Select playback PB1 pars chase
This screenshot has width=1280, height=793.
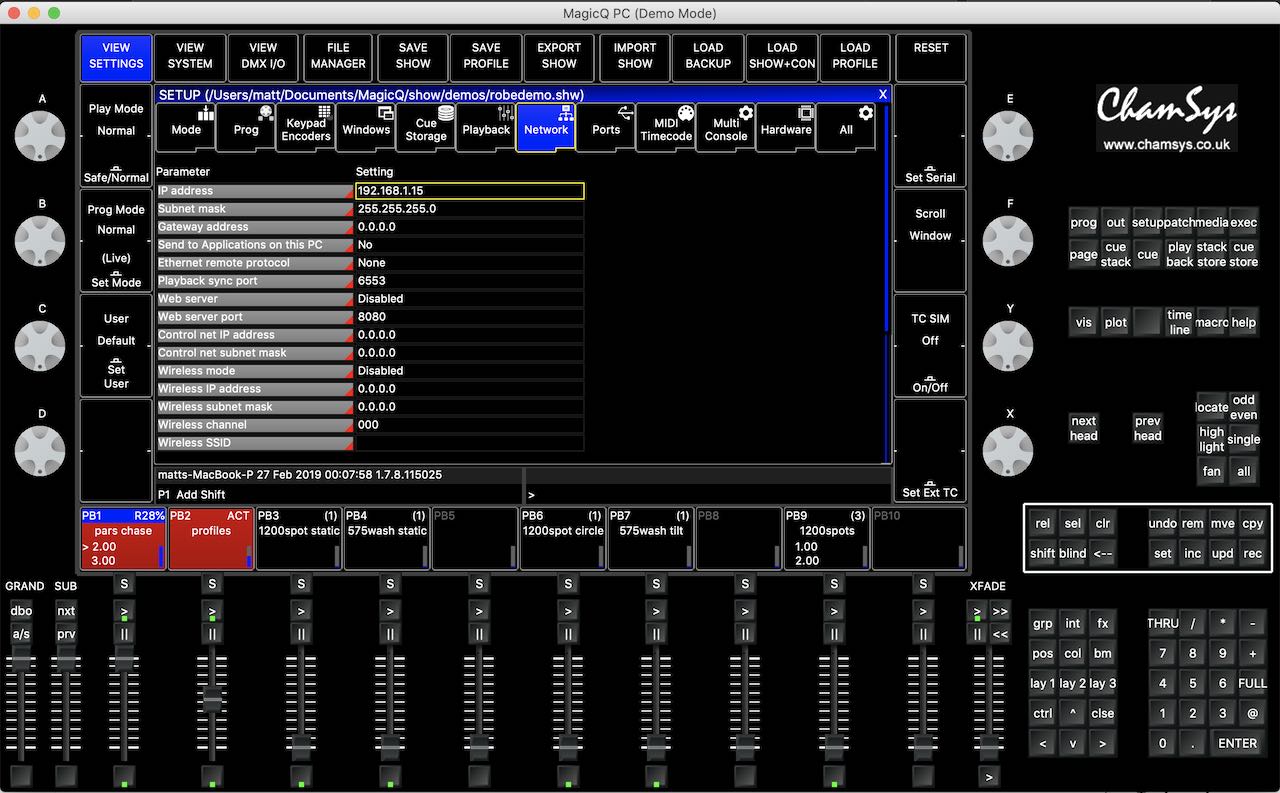coord(123,539)
